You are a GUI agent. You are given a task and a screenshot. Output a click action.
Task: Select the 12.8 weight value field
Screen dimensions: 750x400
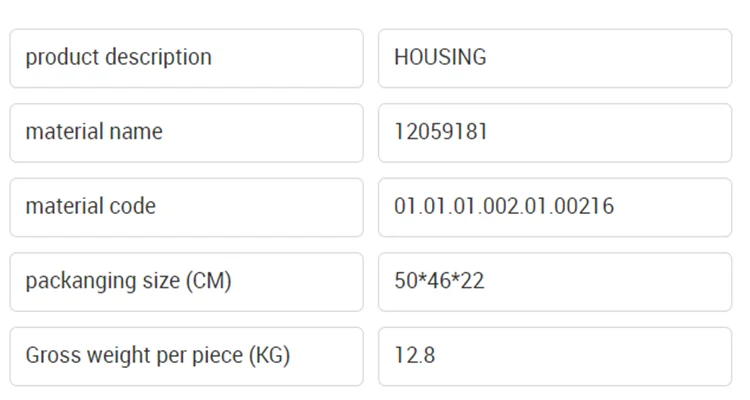(x=554, y=356)
